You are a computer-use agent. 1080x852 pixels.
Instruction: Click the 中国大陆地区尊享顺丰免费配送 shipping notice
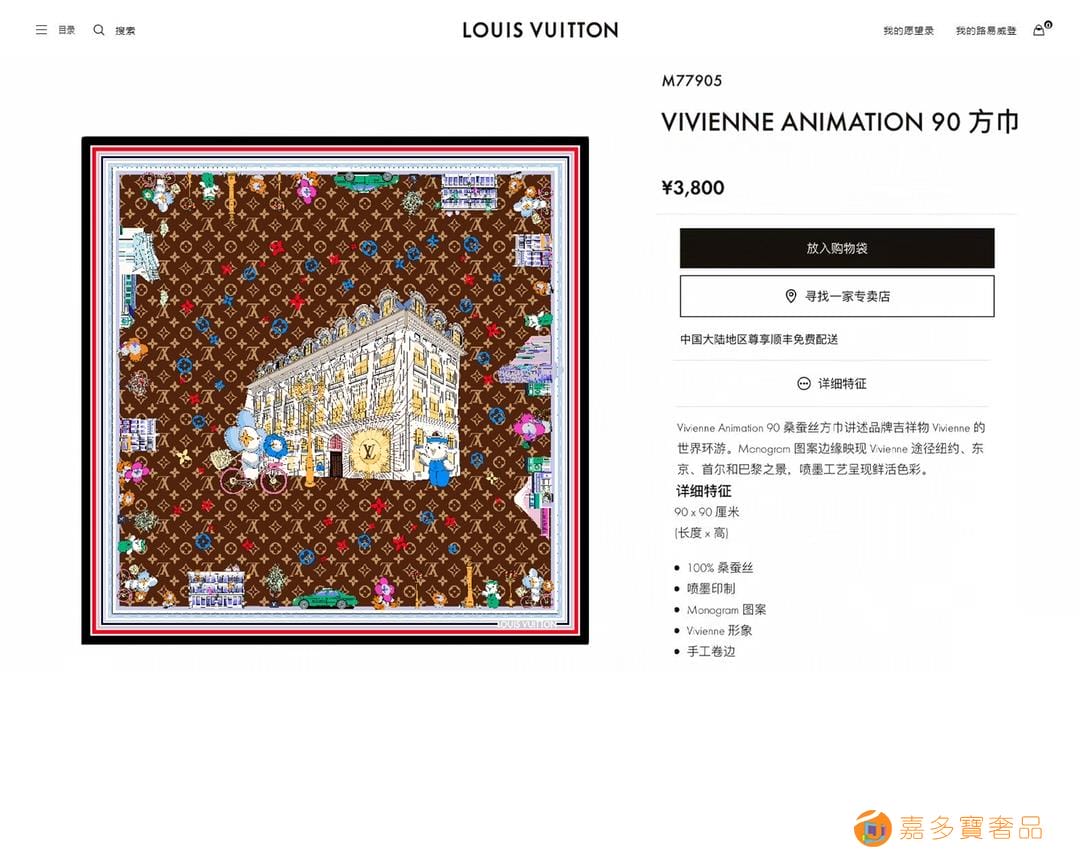[x=759, y=339]
